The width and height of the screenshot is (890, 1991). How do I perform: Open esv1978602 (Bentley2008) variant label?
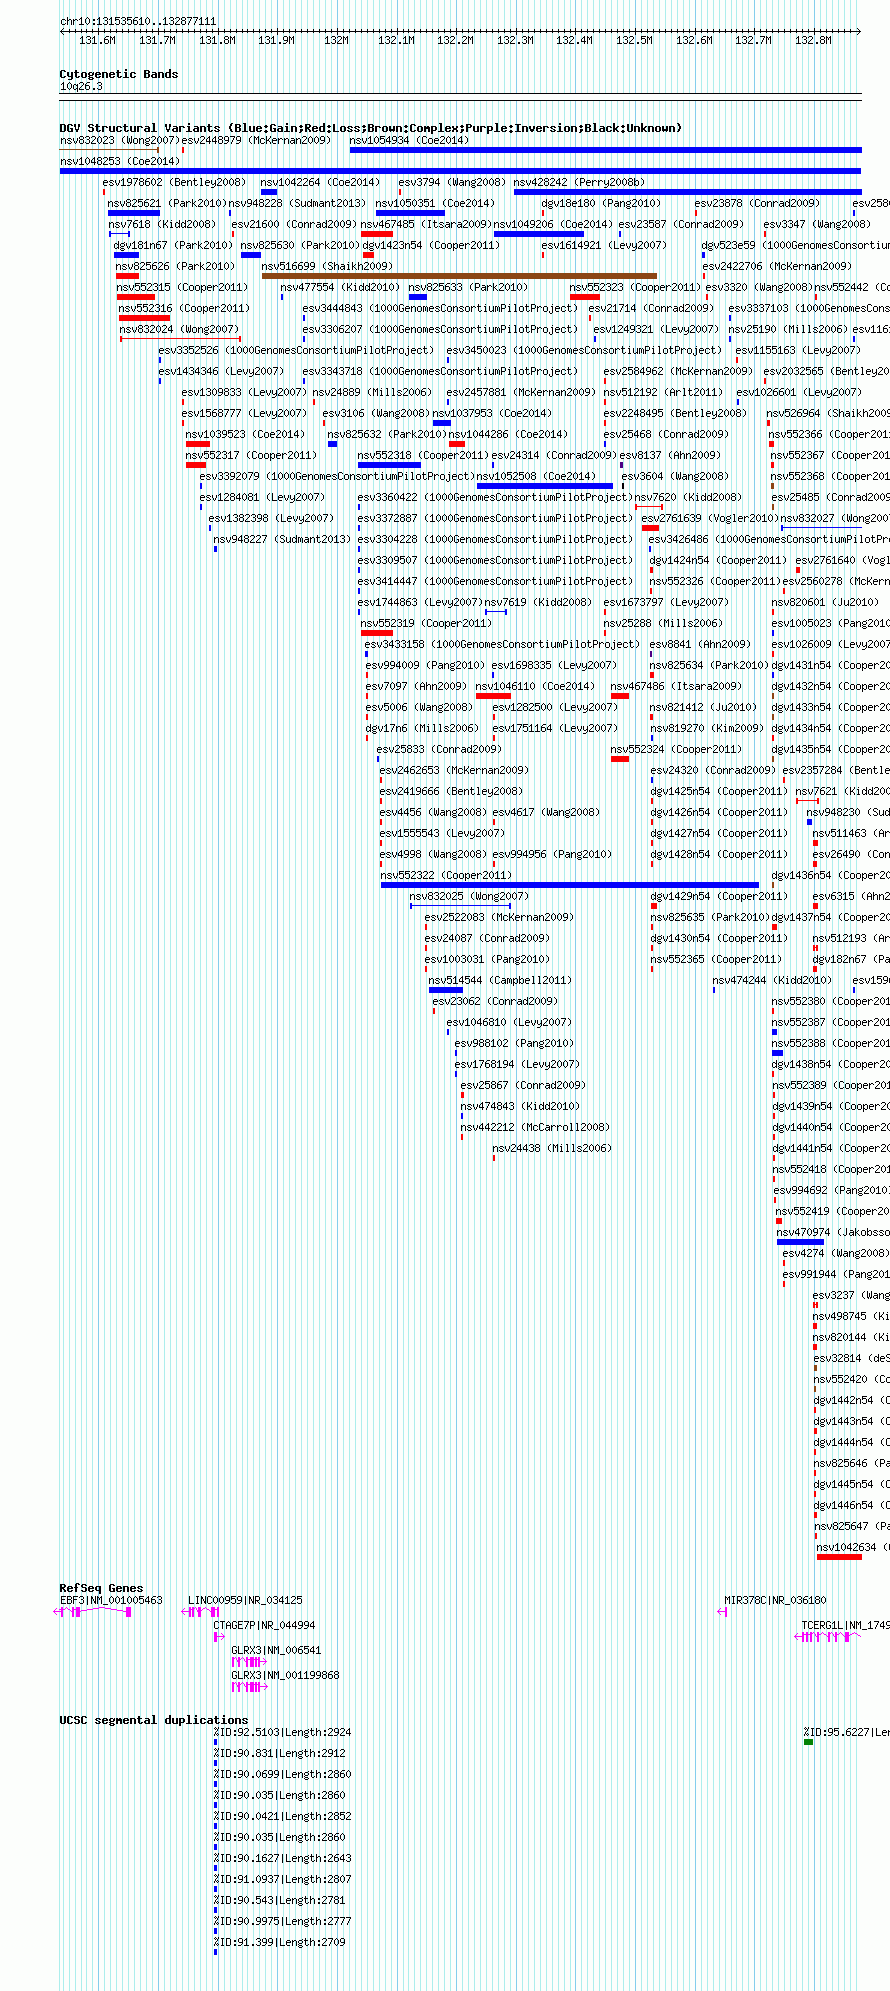point(174,182)
